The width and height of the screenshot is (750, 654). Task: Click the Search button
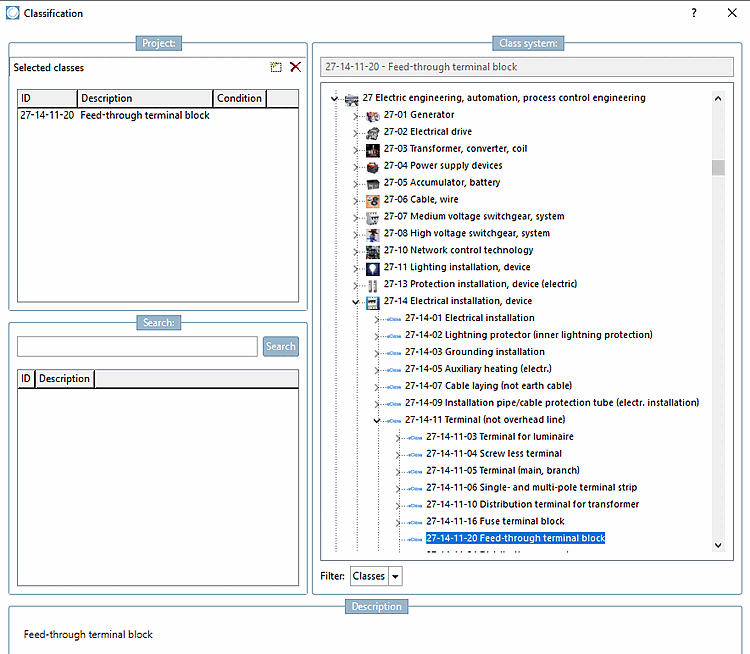[x=281, y=346]
